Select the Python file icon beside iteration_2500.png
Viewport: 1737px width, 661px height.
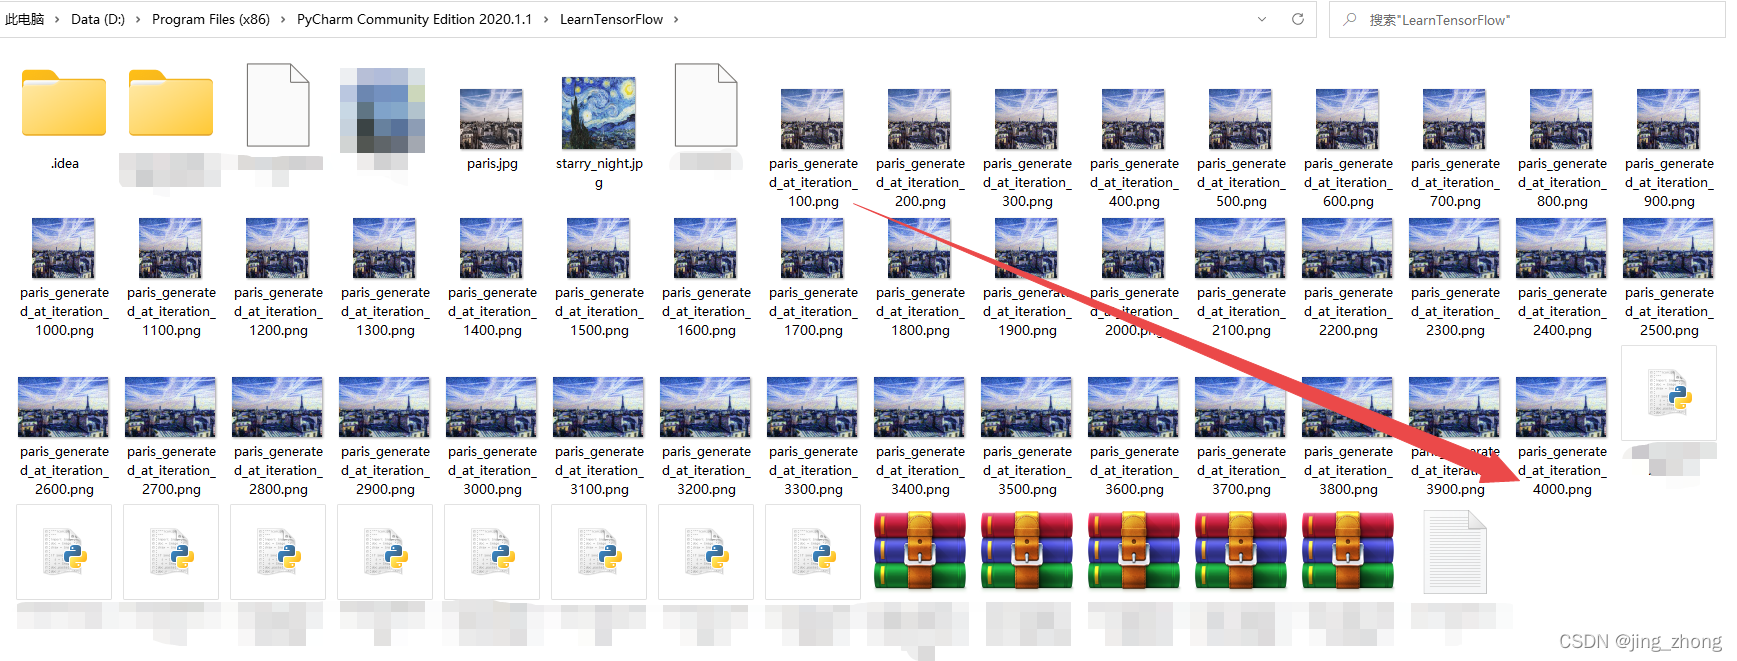click(1669, 393)
